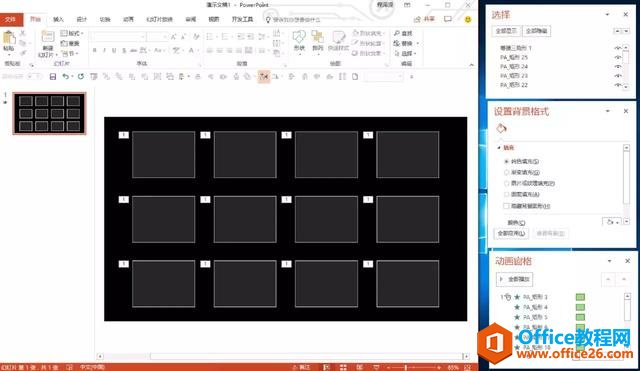Click the blank page icon in quick access toolbar
This screenshot has height=371, width=640.
click(x=355, y=76)
